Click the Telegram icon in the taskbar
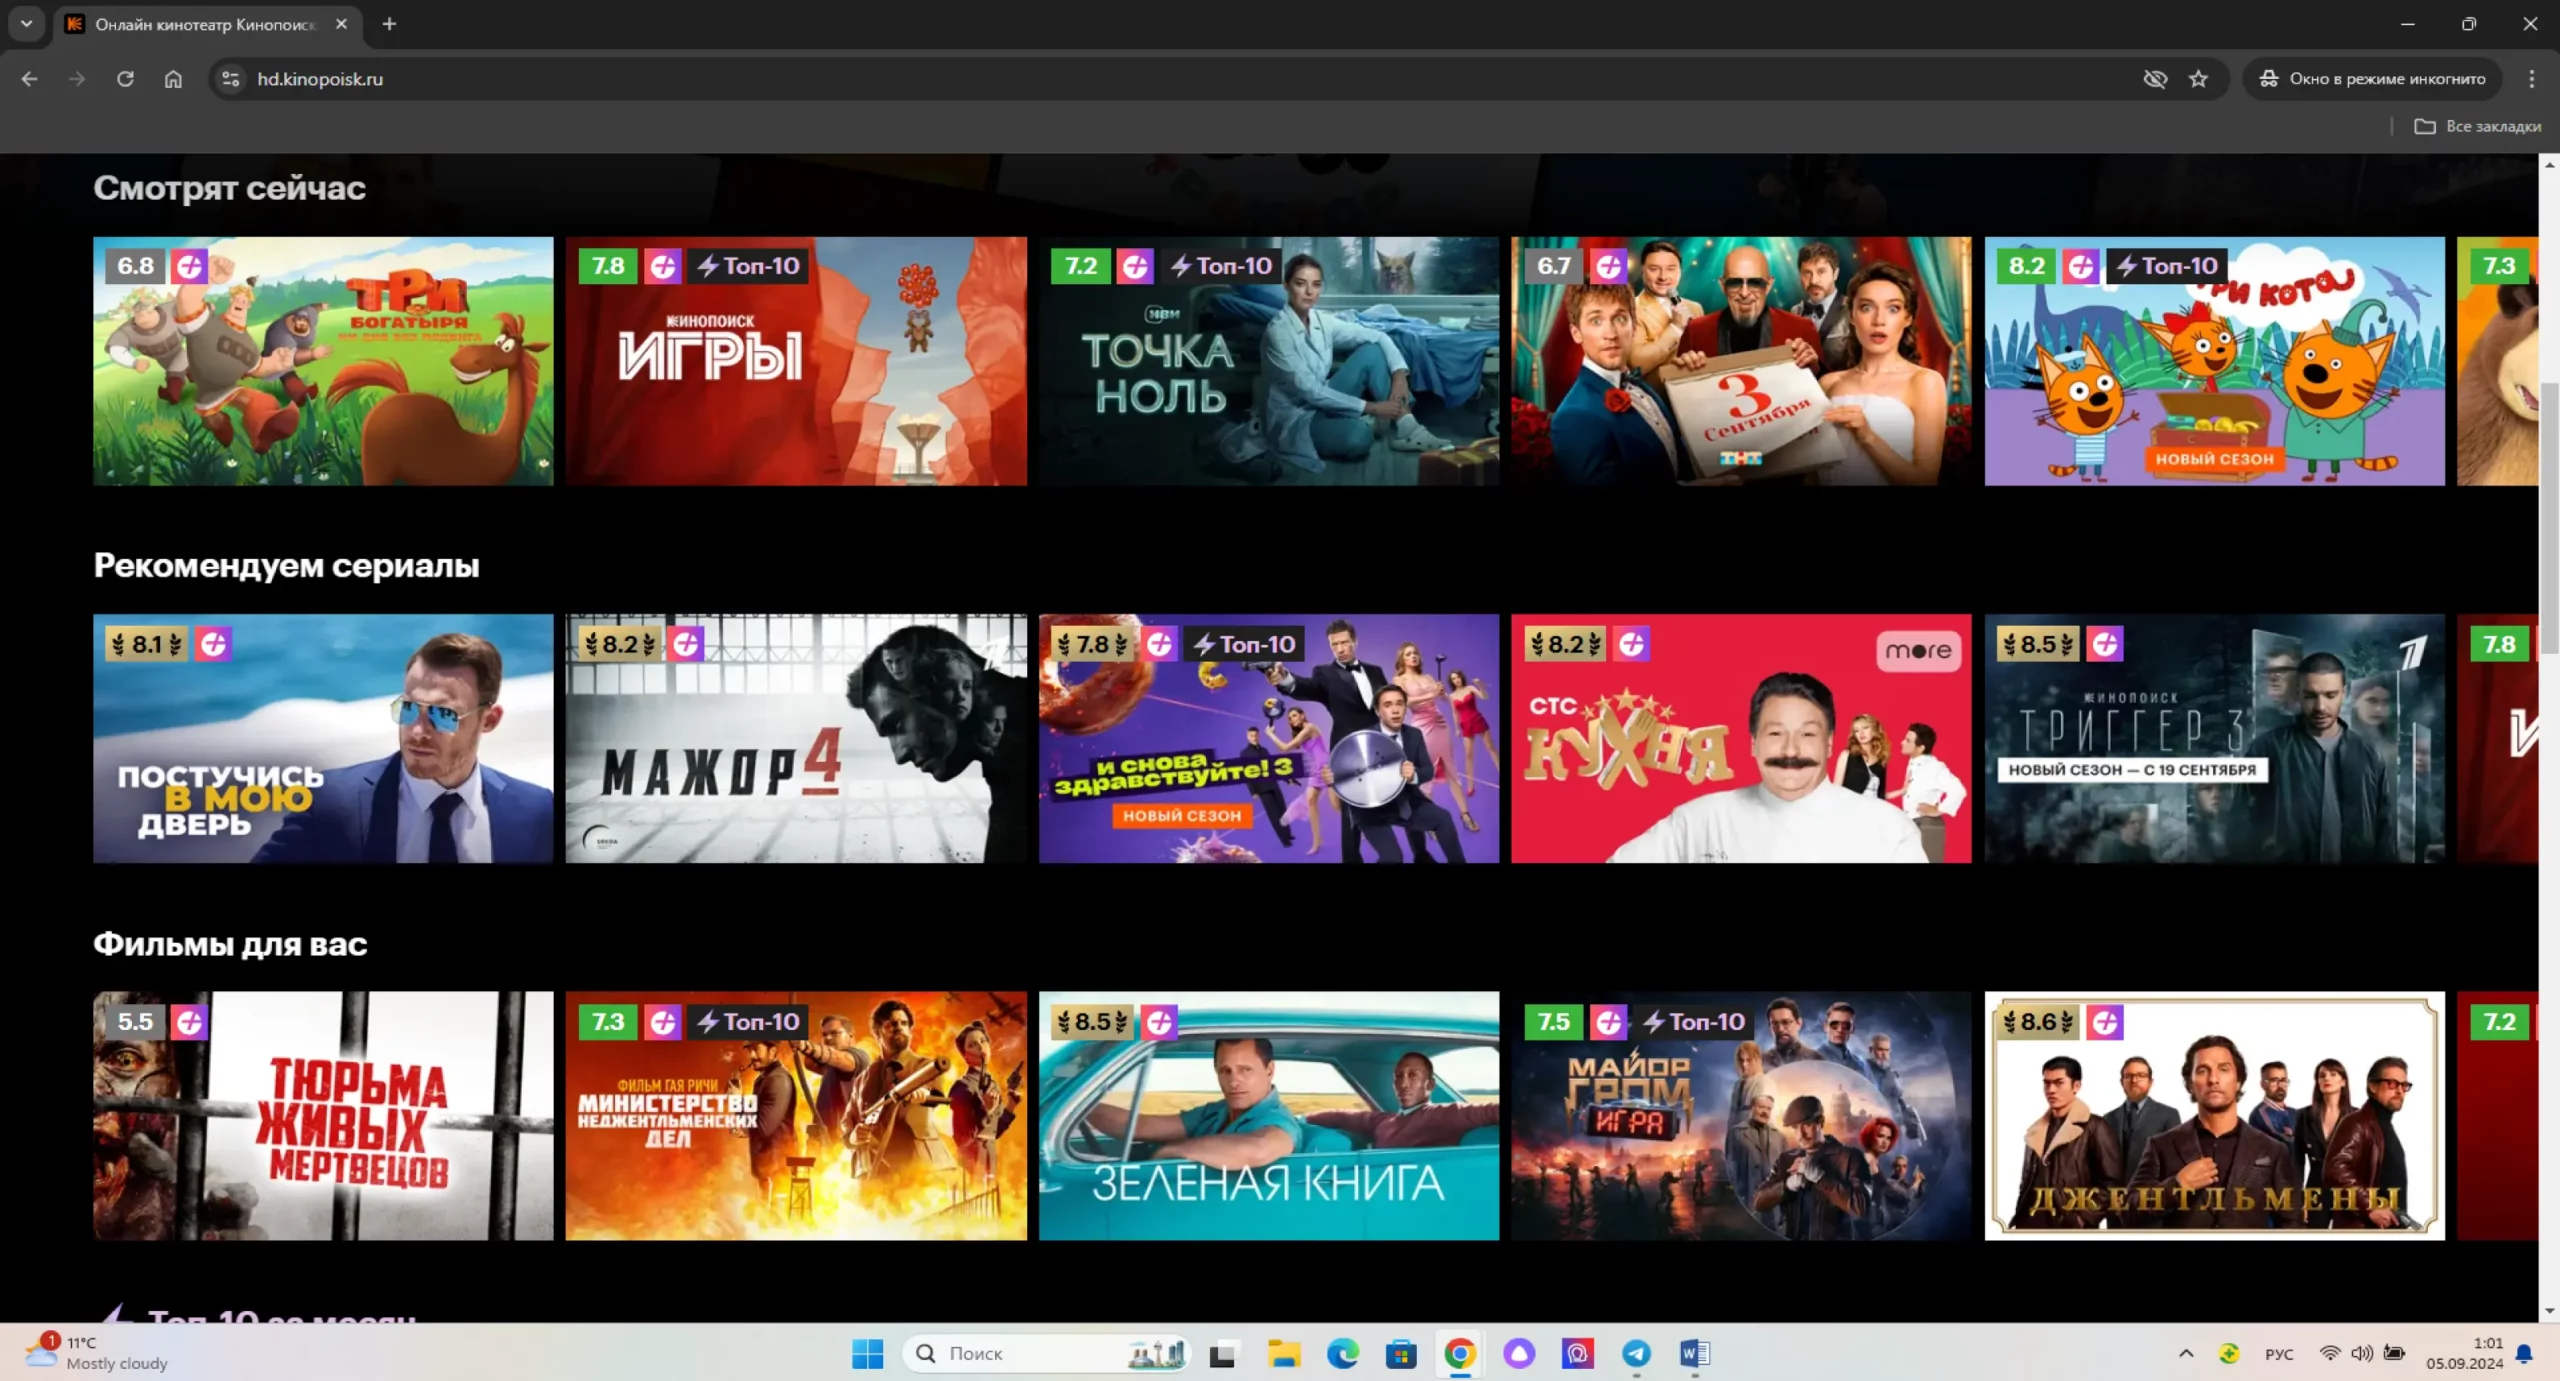Viewport: 2560px width, 1381px height. click(1636, 1353)
